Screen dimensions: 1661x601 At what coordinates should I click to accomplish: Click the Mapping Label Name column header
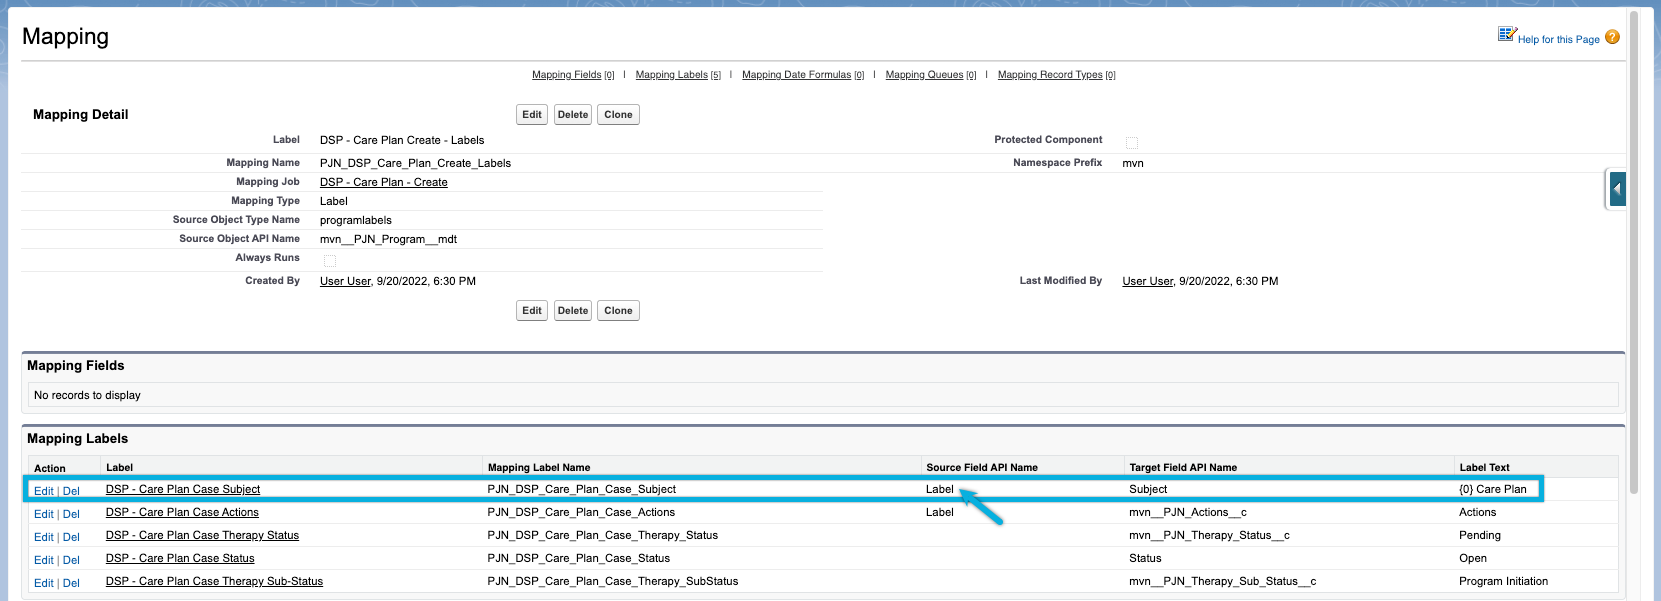(539, 467)
